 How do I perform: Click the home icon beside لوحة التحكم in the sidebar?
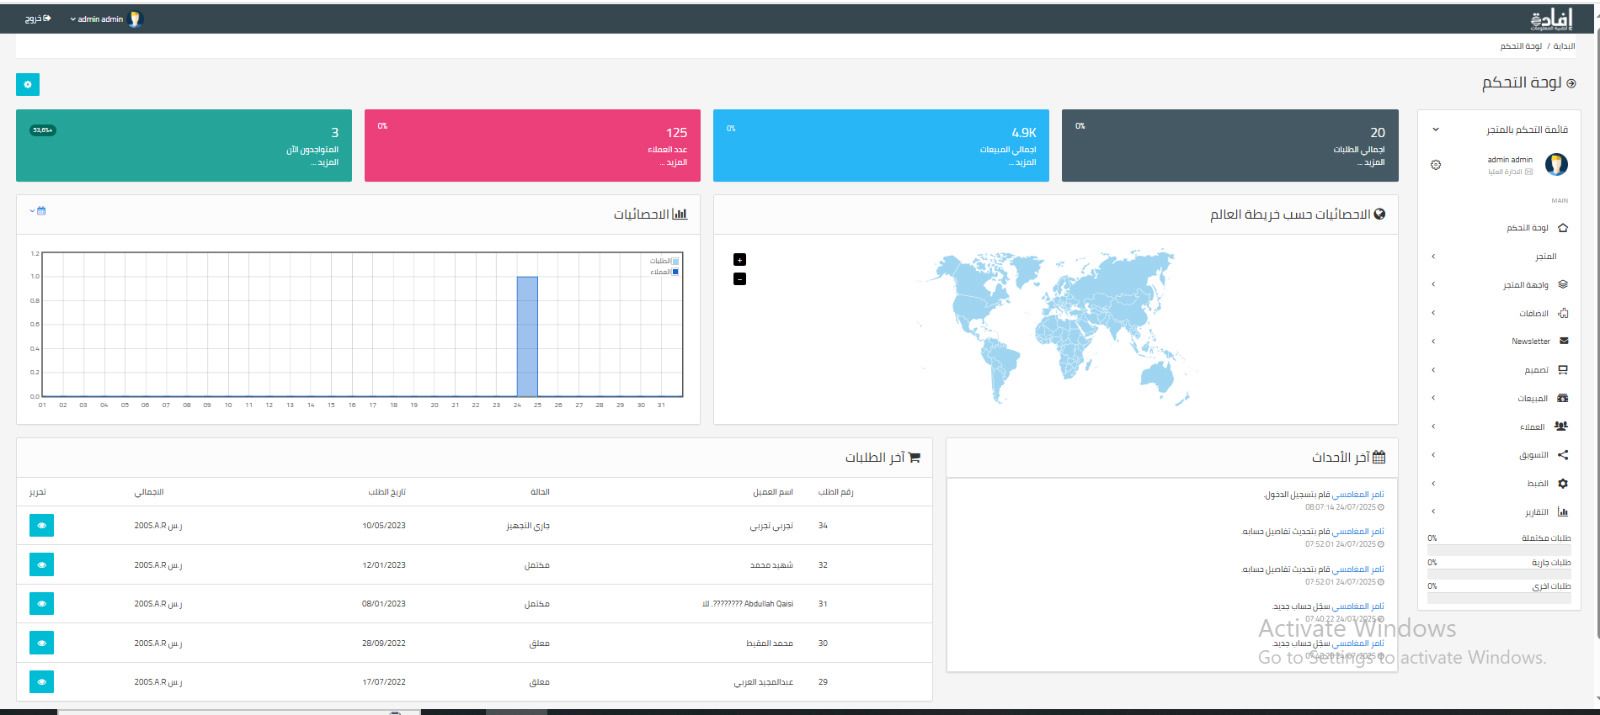(1563, 228)
